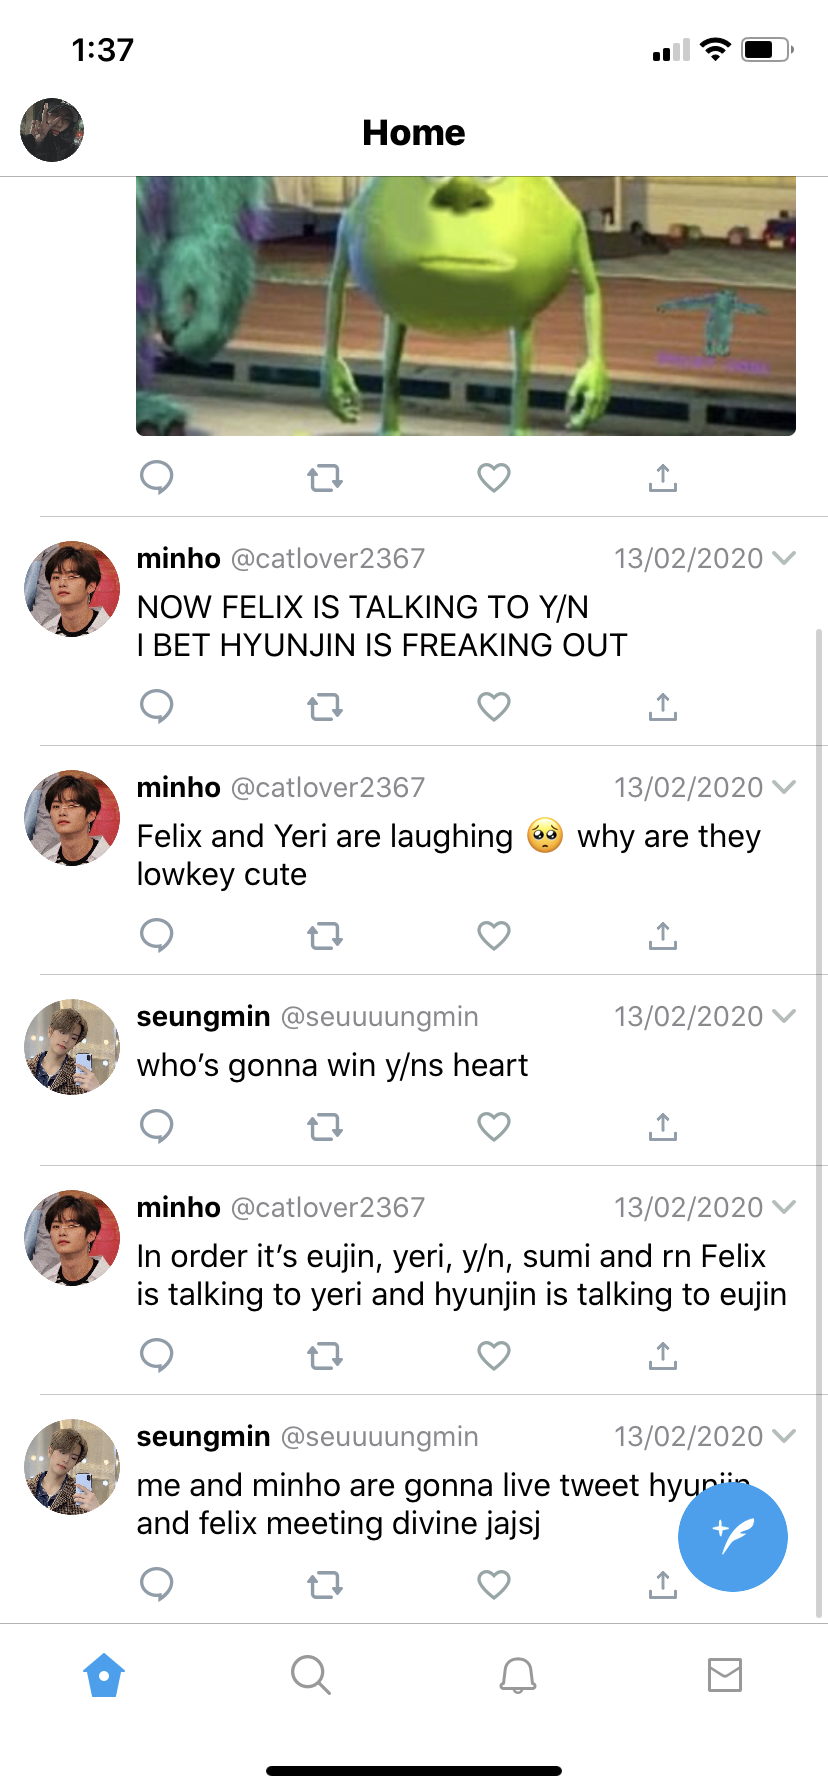Tap the profile avatar in the top header

(x=52, y=130)
